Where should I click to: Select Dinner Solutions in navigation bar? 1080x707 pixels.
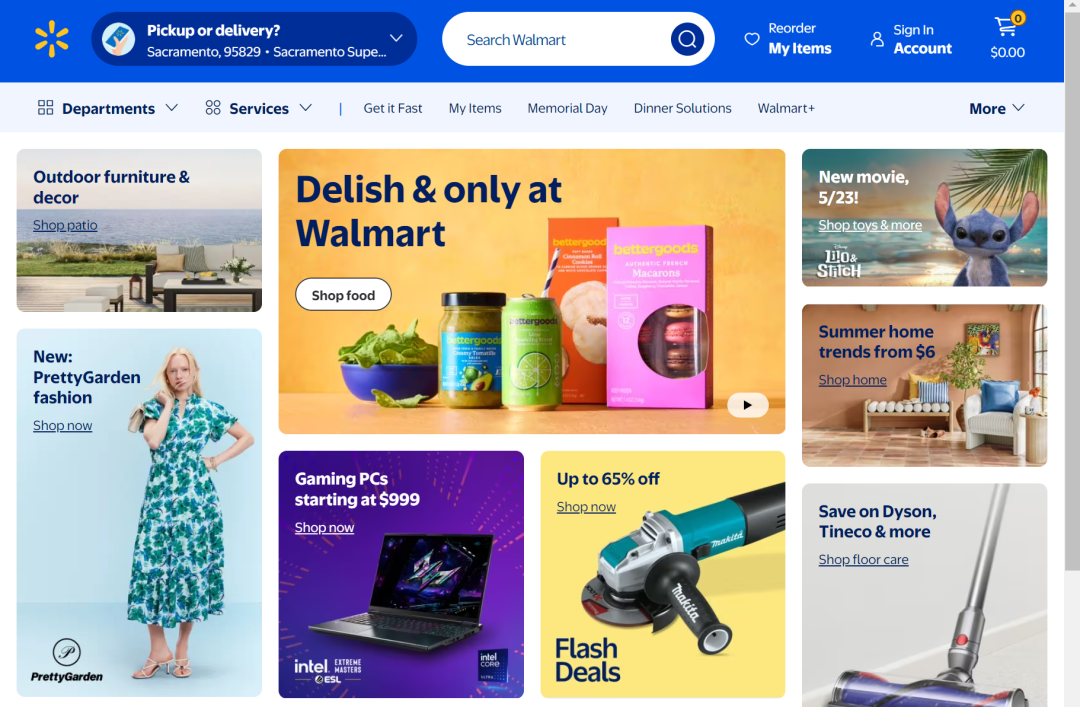tap(682, 108)
